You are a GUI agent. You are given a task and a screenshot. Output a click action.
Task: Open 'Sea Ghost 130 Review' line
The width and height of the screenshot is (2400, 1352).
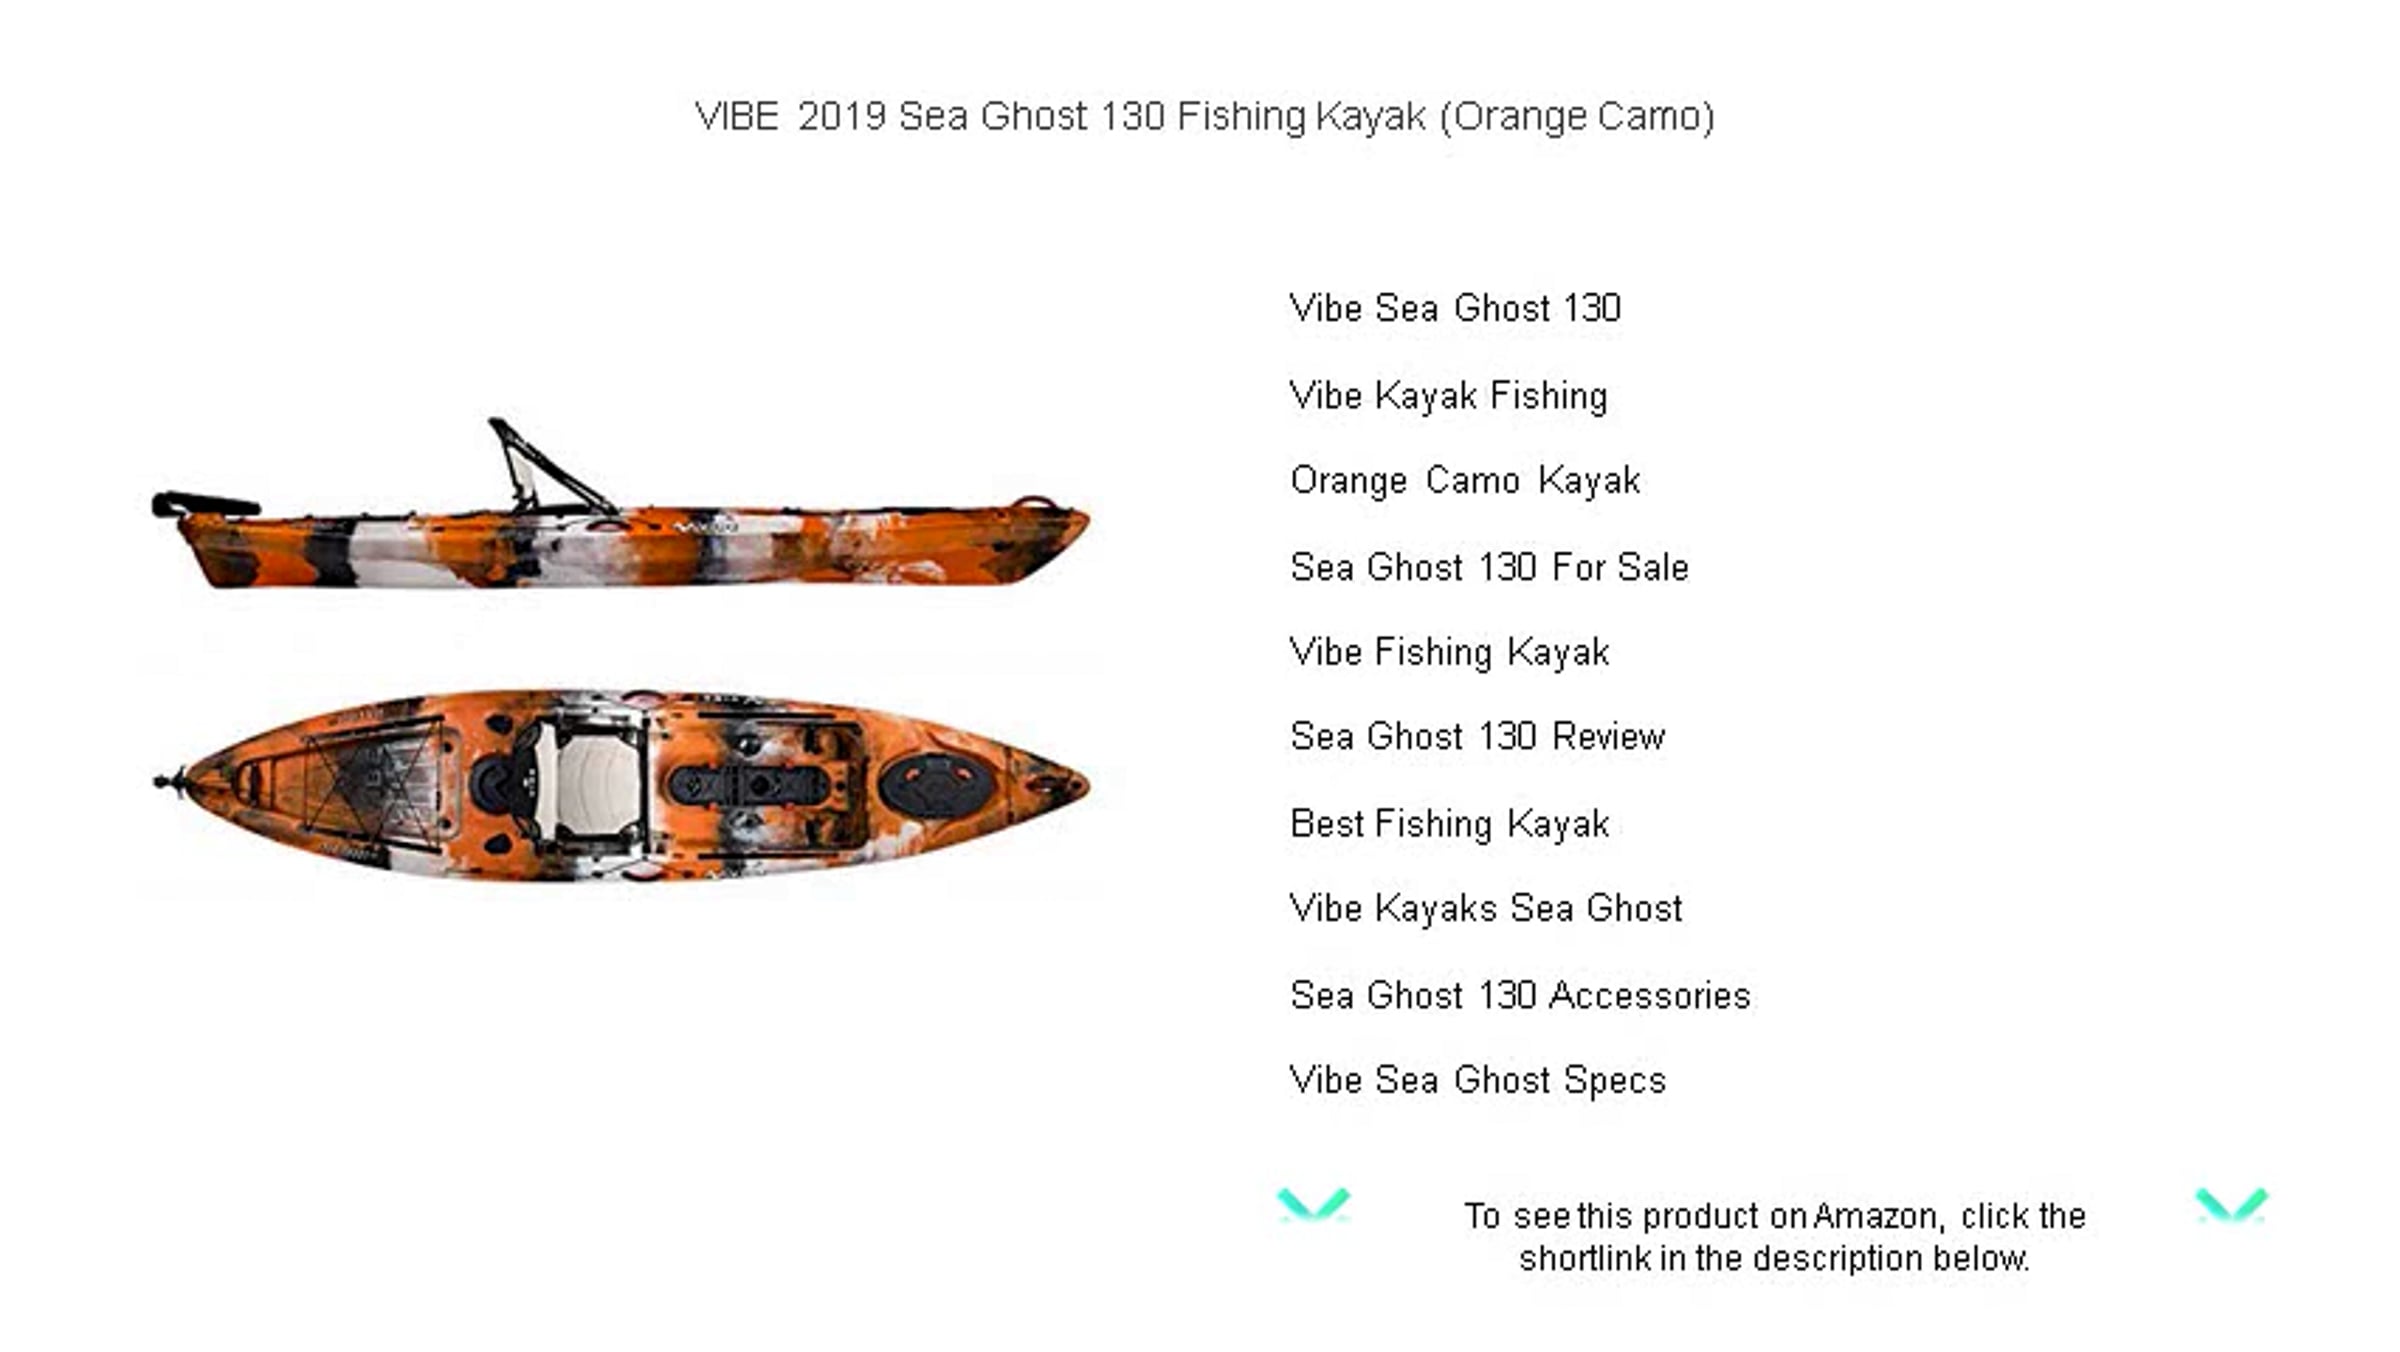[1477, 737]
